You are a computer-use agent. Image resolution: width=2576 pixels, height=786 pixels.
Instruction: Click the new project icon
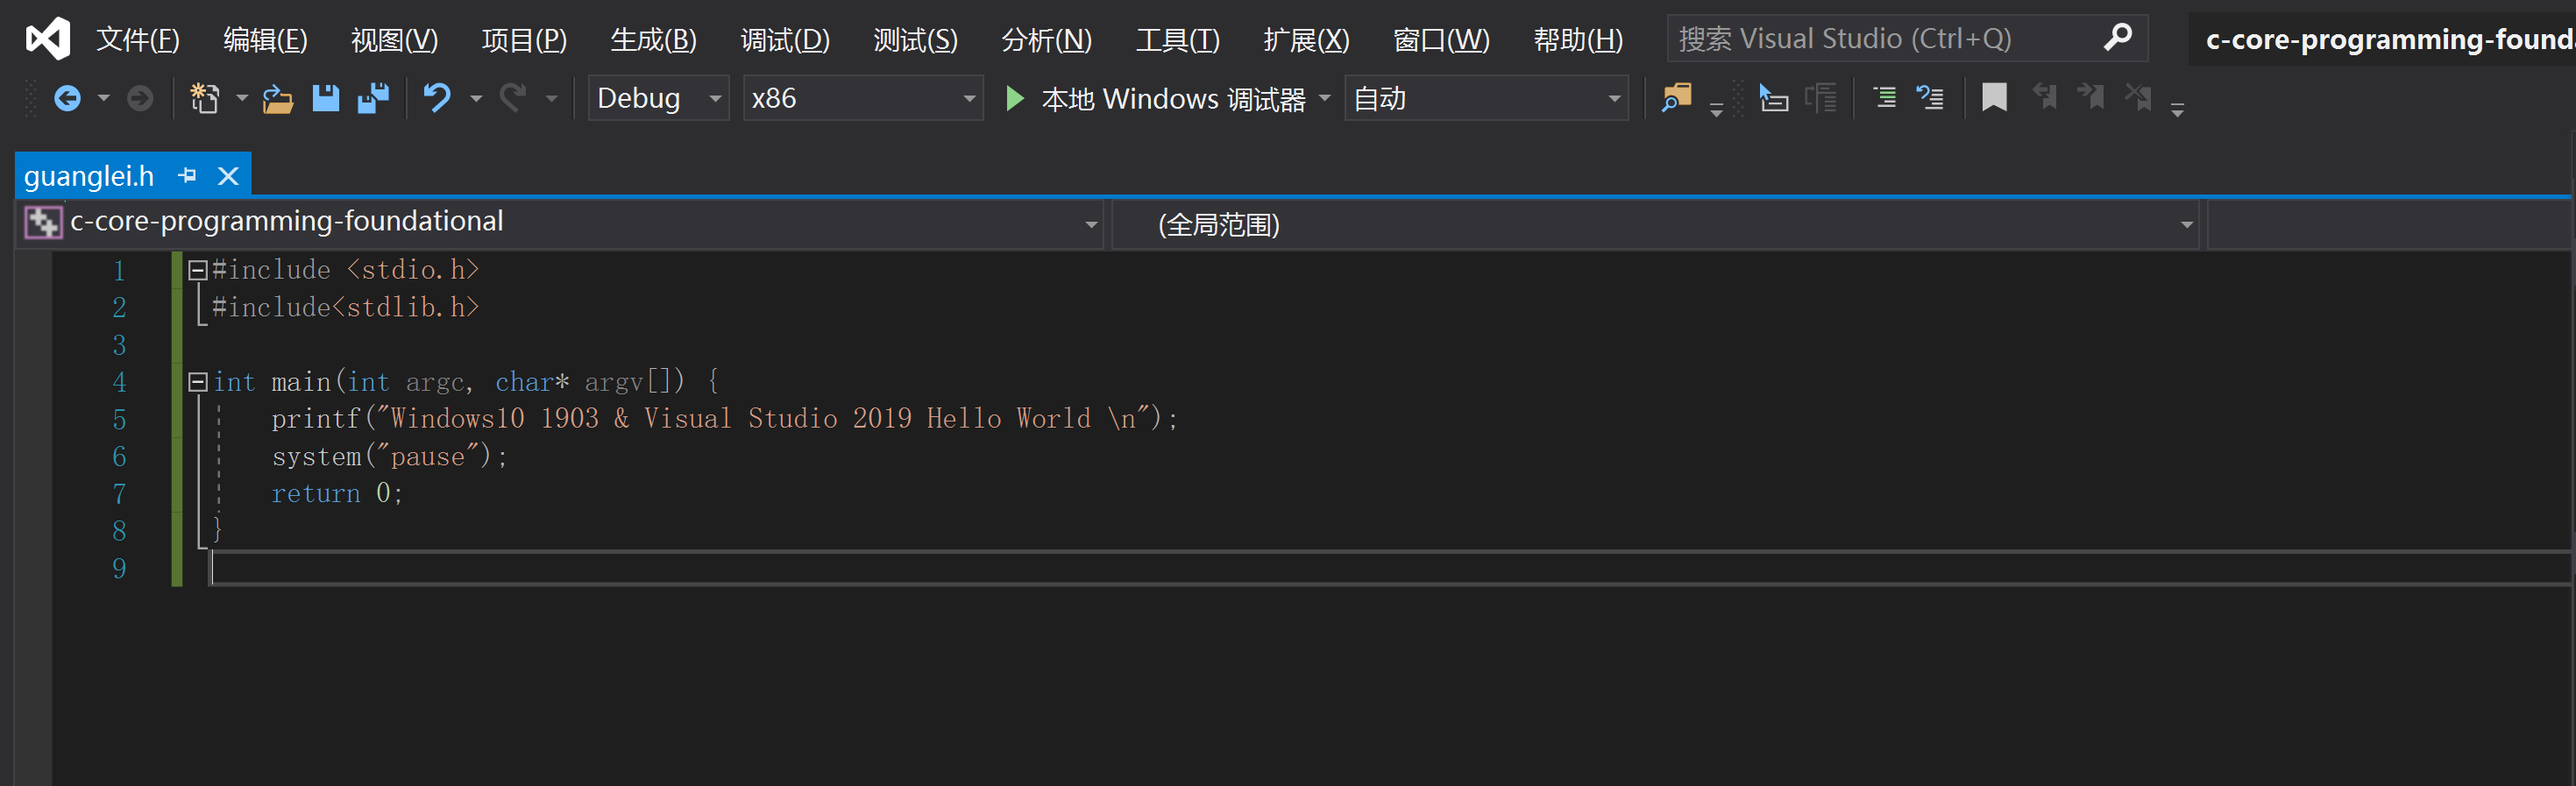(205, 98)
